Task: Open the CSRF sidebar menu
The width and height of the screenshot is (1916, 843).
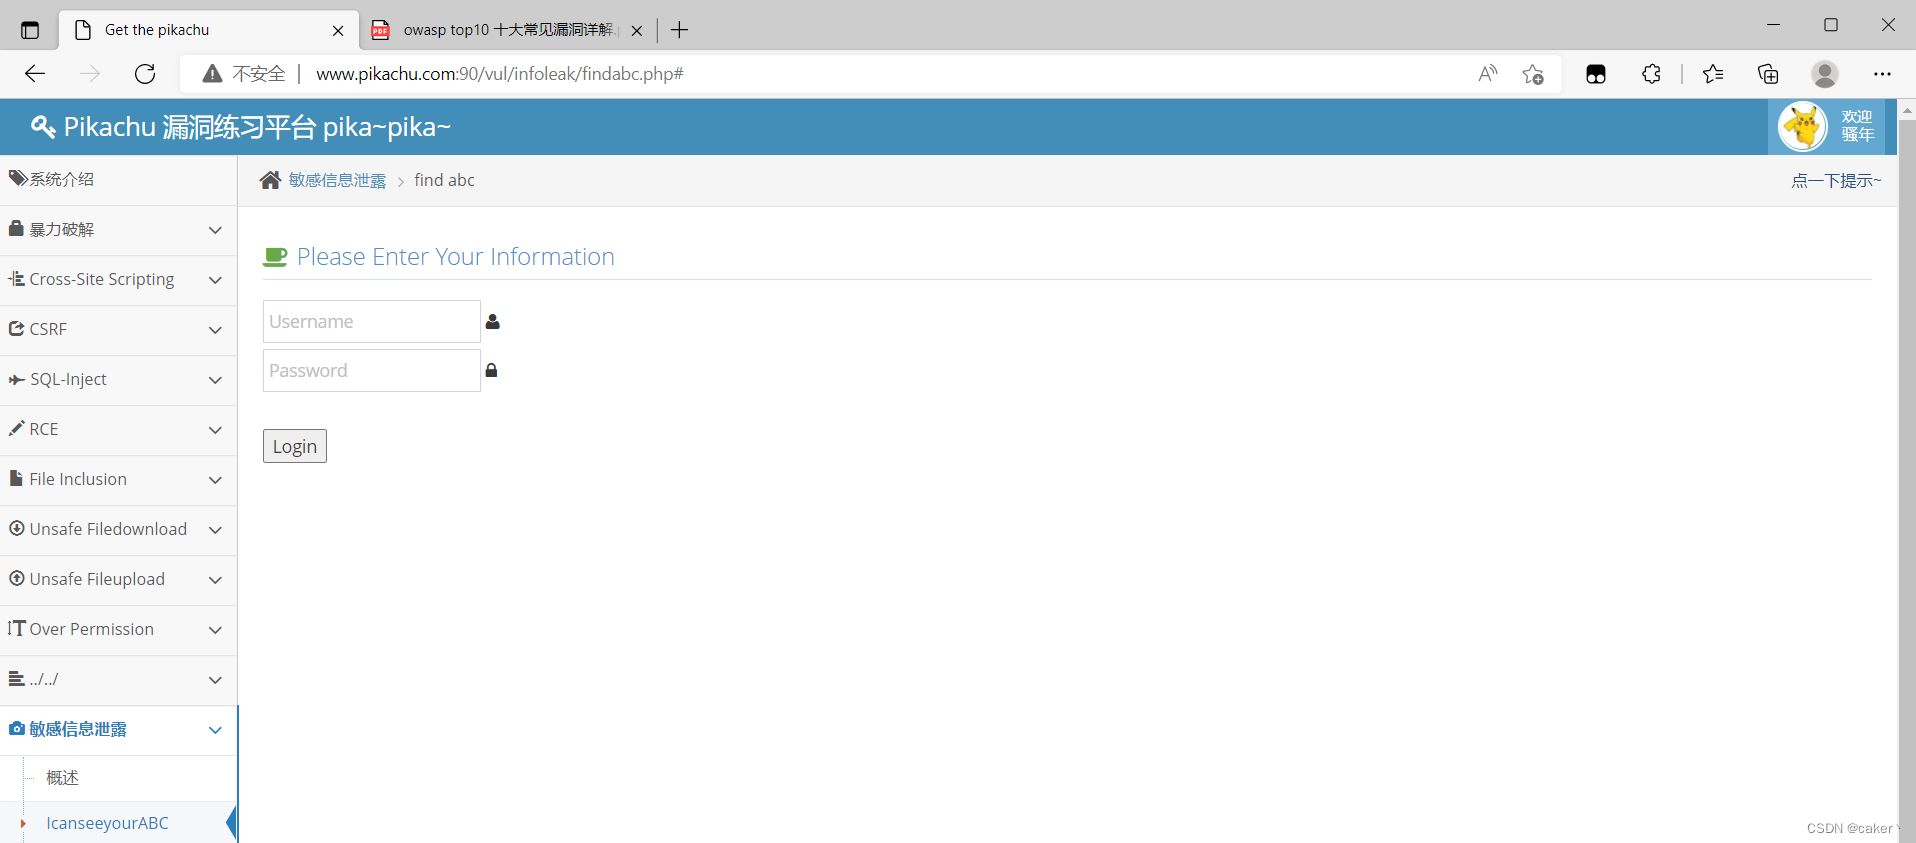Action: click(118, 330)
